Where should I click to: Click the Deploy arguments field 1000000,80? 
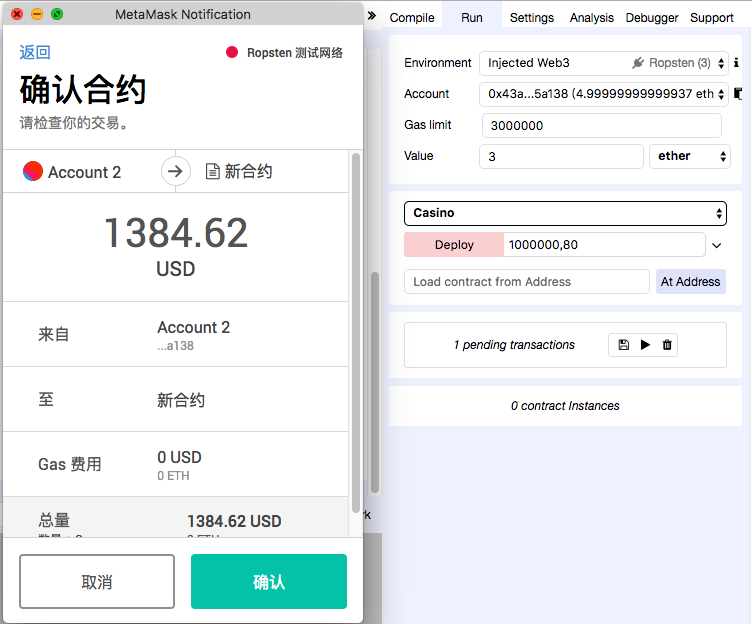click(604, 245)
